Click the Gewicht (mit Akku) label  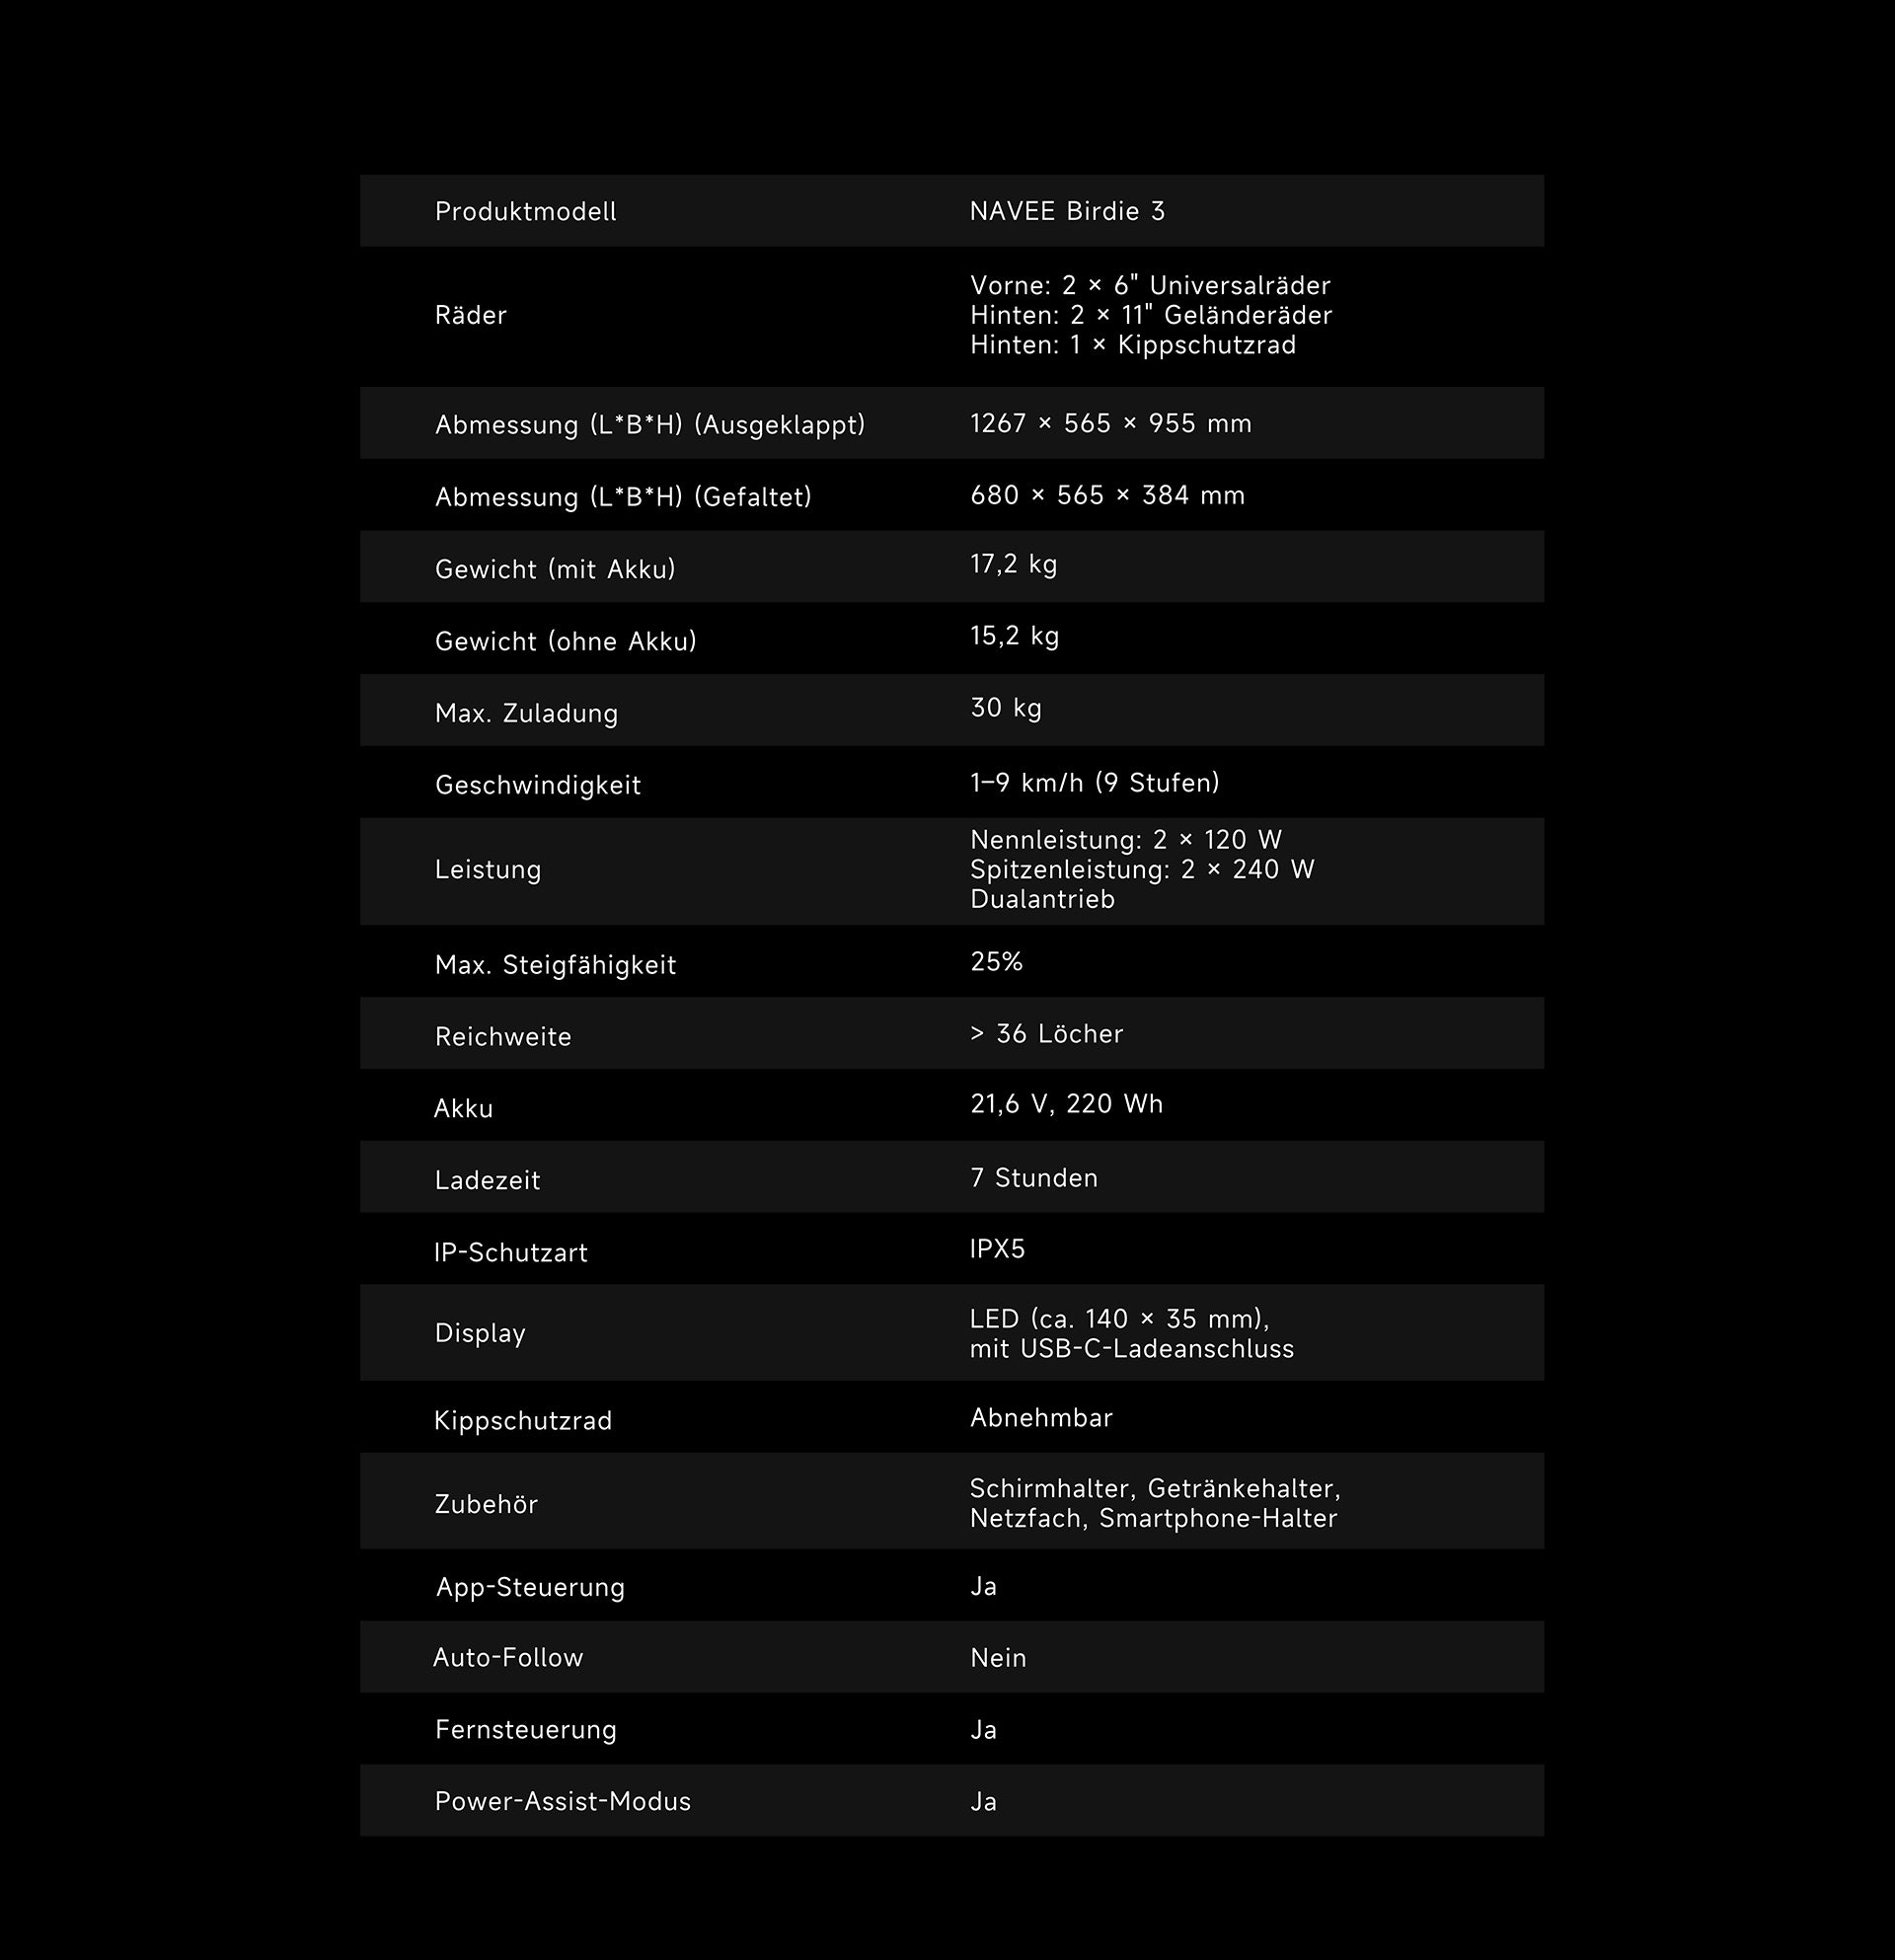(555, 569)
